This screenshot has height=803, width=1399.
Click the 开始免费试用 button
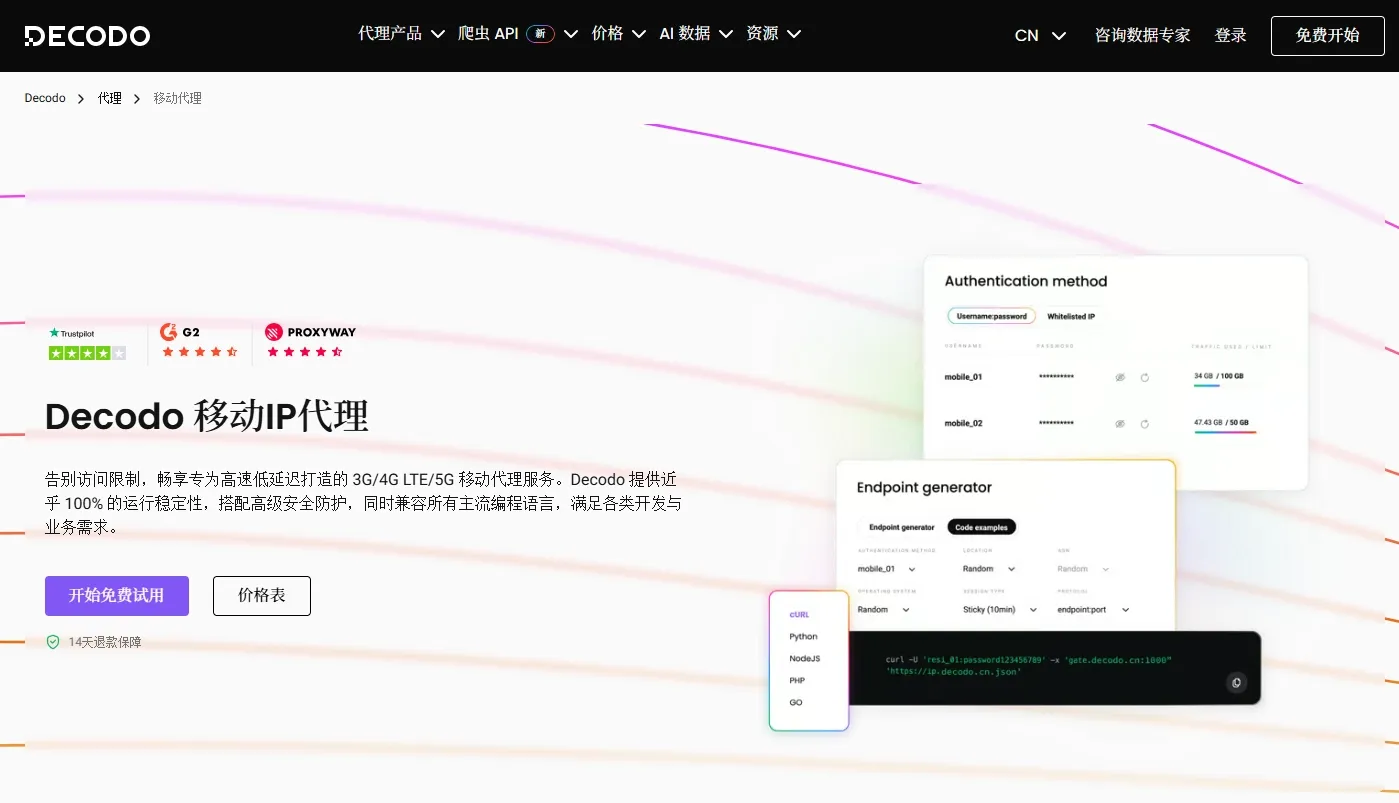116,596
